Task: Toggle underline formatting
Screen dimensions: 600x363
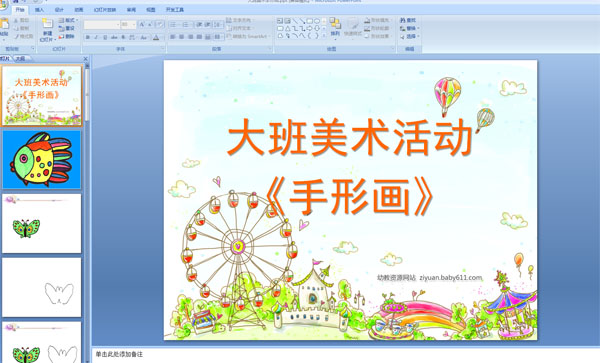Action: [x=105, y=37]
